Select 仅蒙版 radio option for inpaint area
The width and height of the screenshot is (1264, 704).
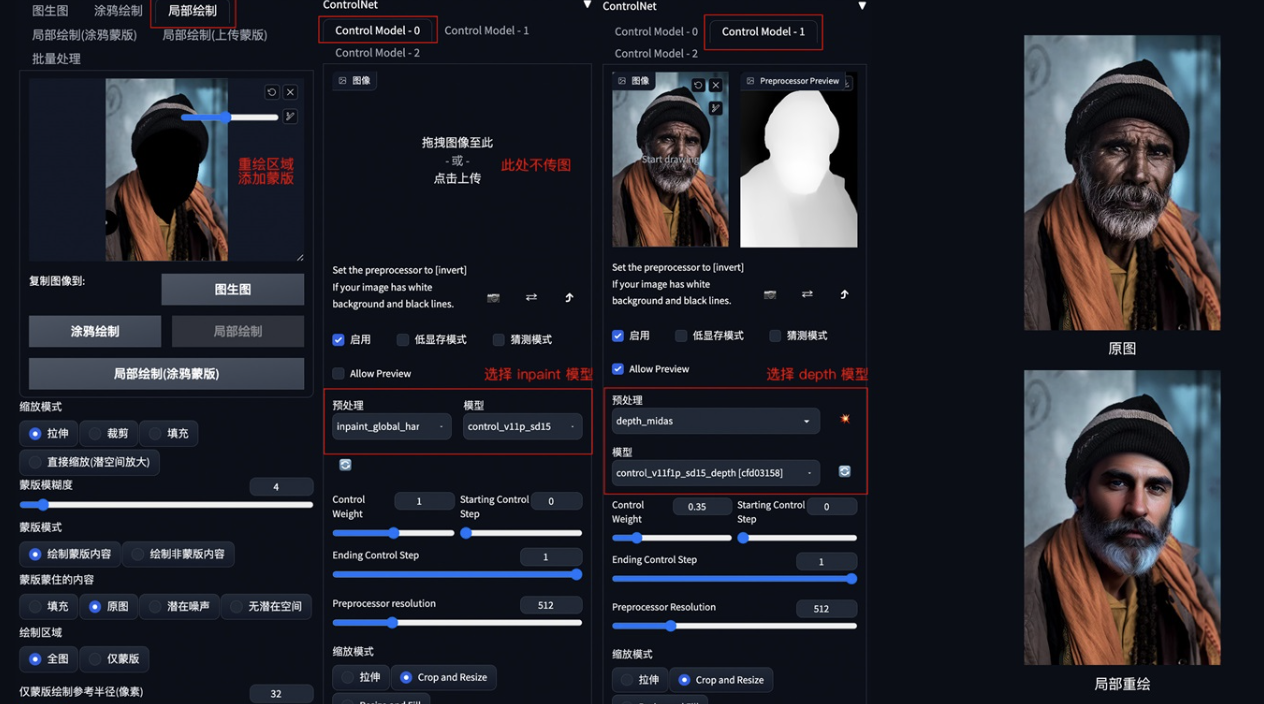click(96, 659)
